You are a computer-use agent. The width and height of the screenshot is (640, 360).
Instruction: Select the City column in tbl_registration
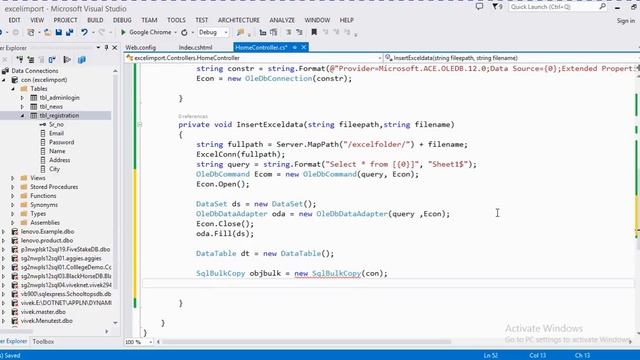(x=54, y=169)
